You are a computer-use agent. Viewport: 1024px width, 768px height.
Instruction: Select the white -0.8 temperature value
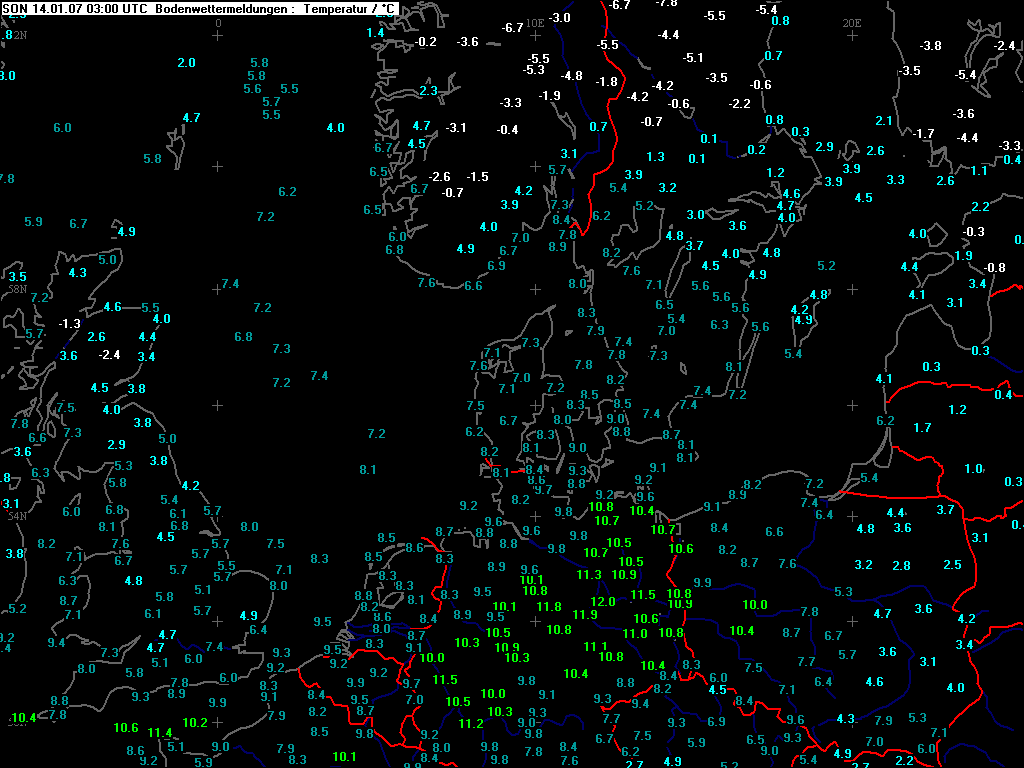coord(994,268)
